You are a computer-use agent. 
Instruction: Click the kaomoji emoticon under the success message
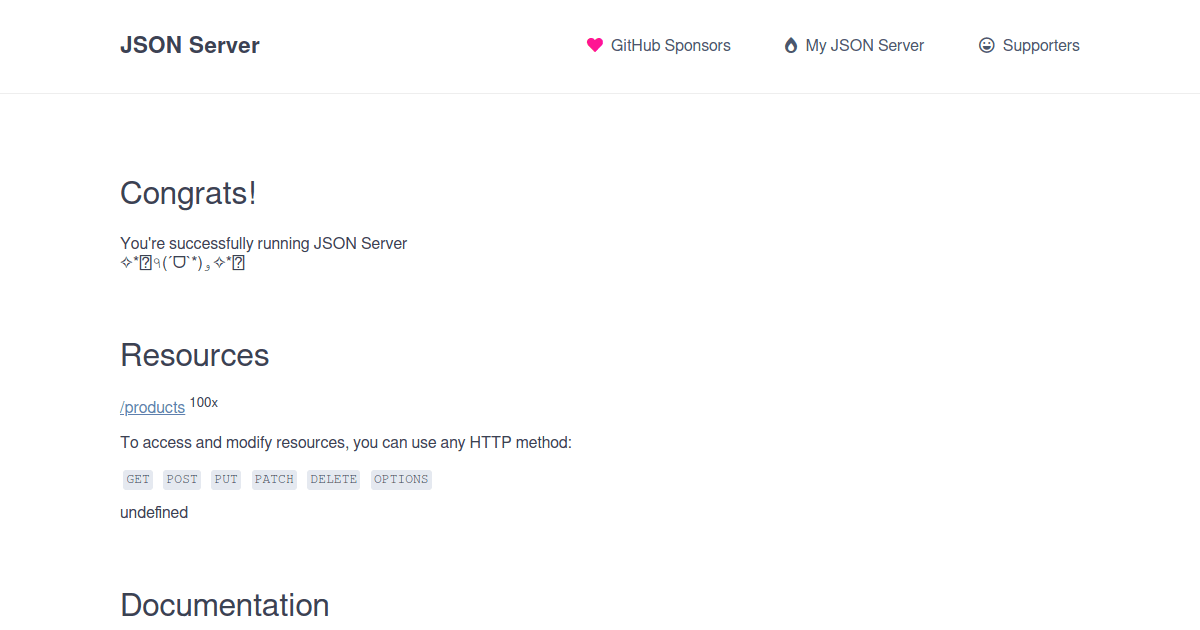(x=184, y=263)
